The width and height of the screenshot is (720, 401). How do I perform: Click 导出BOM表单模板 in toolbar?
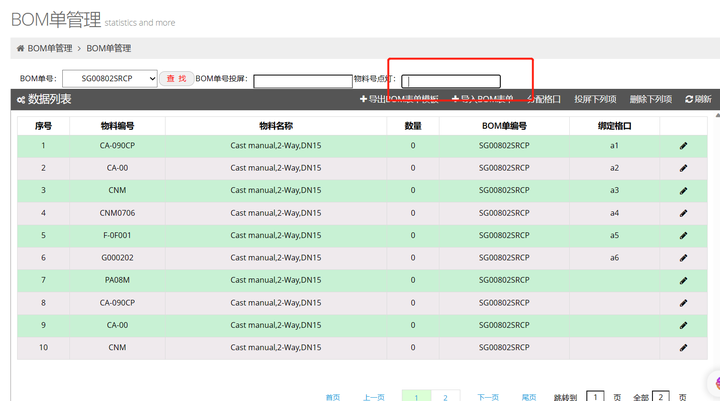point(399,99)
